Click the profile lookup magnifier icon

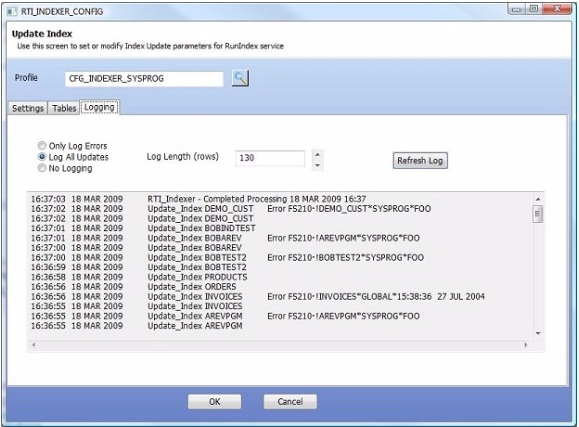(240, 78)
